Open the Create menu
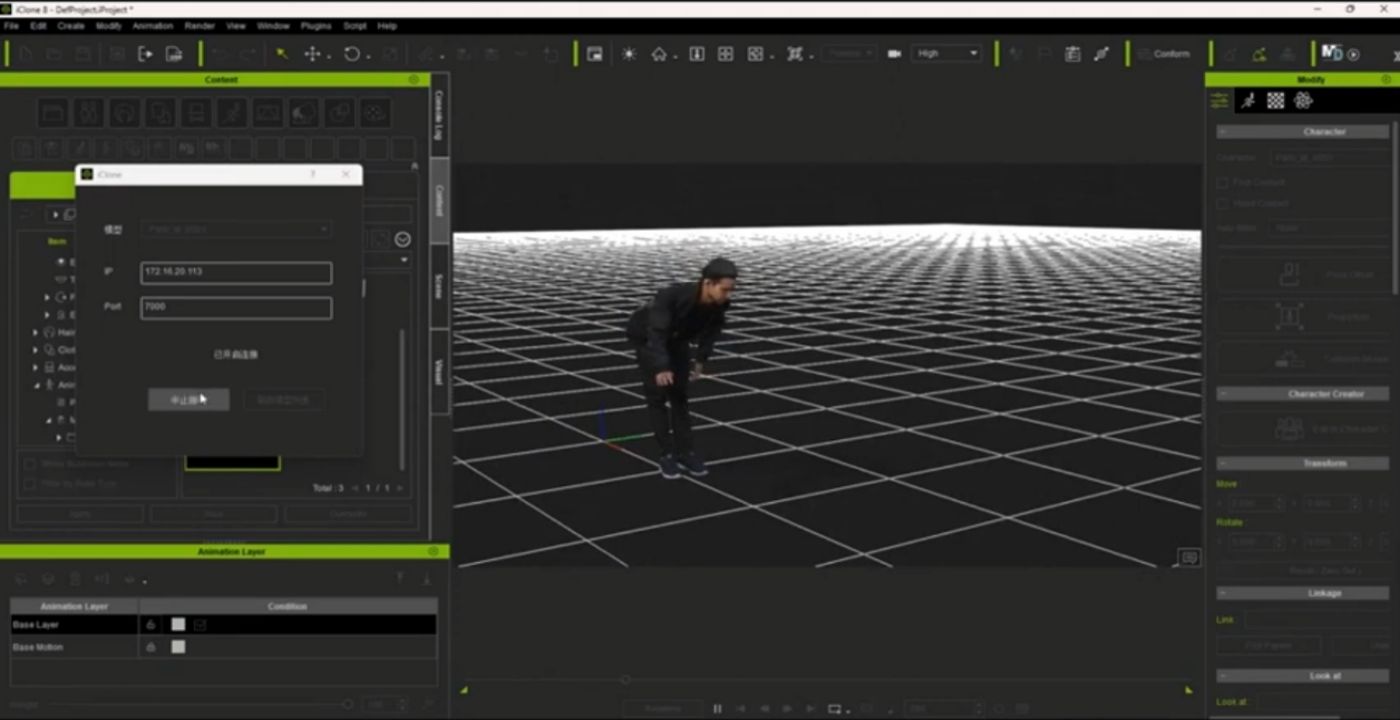This screenshot has height=720, width=1400. point(71,26)
